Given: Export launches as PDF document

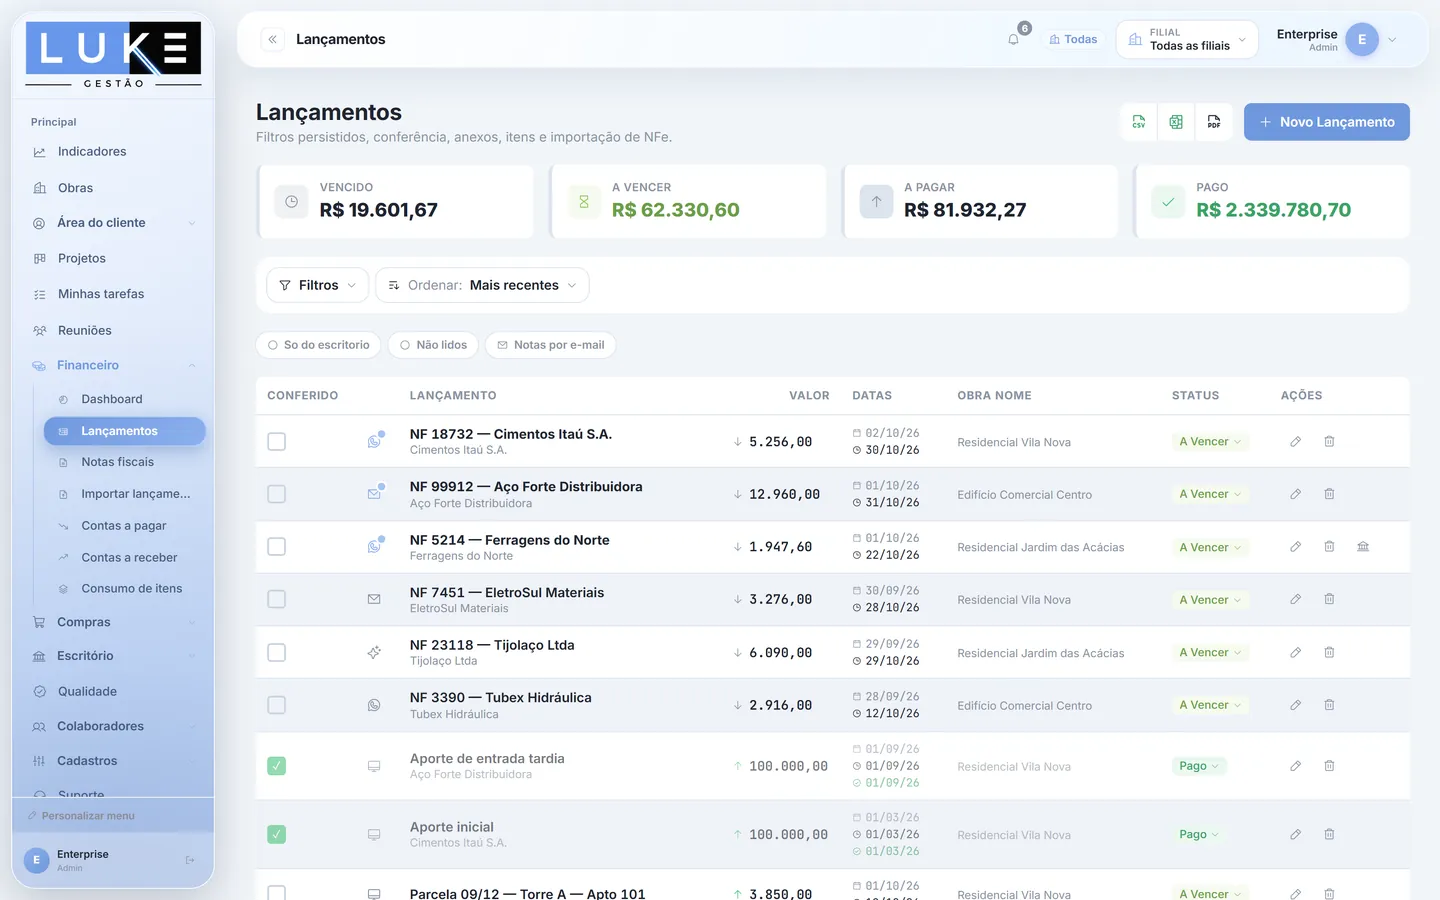Looking at the screenshot, I should (x=1214, y=122).
